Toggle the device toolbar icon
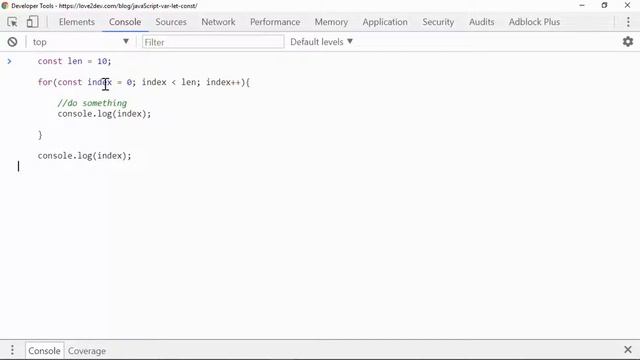The image size is (640, 360). point(32,22)
